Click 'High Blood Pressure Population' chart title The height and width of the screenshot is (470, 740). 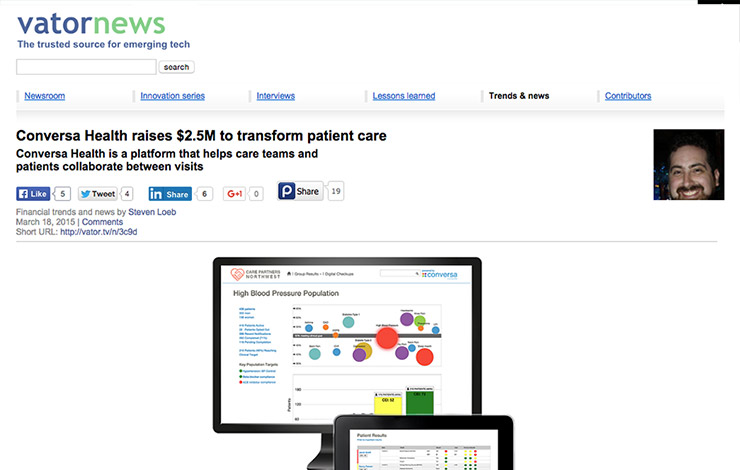tap(286, 294)
